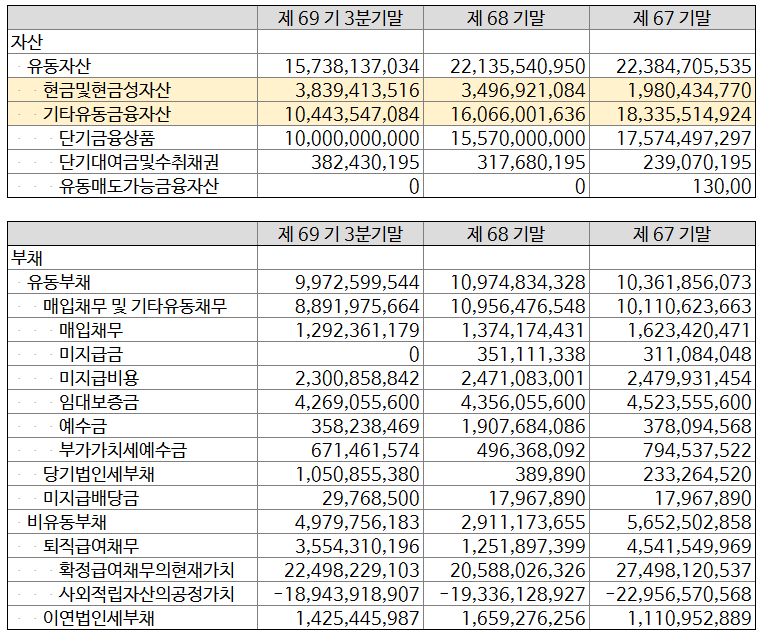Select the 미지급배당금 row label
Screen dimensions: 760x637
click(91, 498)
